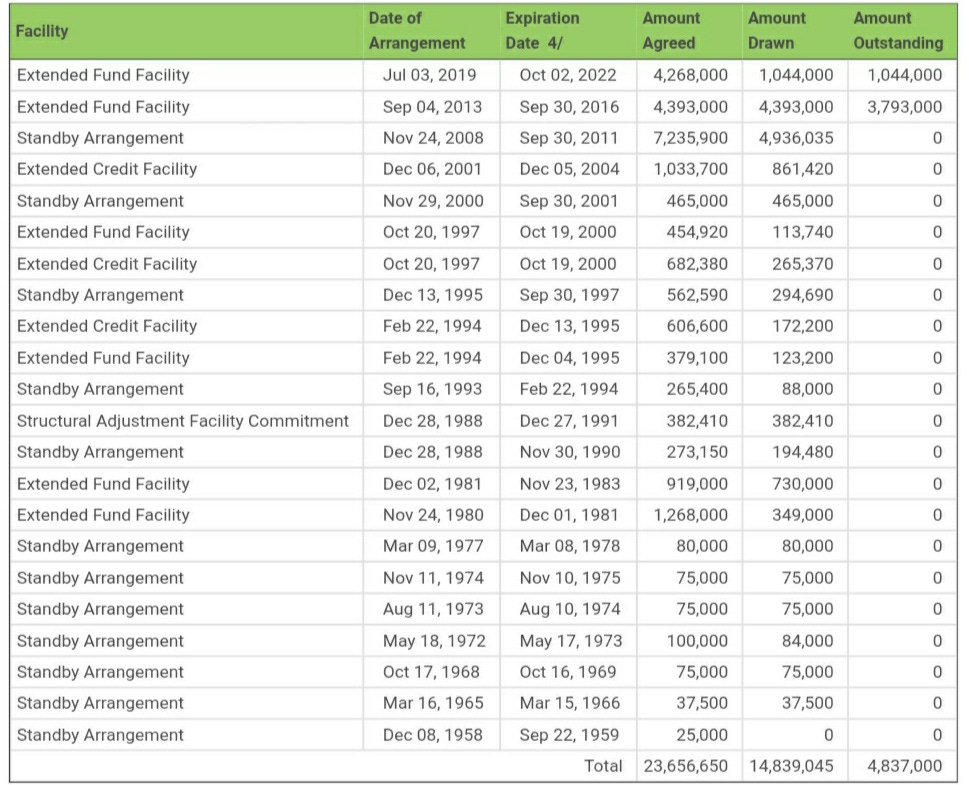Select the Oct 02, 2022 expiration date
Screen dimensions: 969x785
click(x=568, y=75)
